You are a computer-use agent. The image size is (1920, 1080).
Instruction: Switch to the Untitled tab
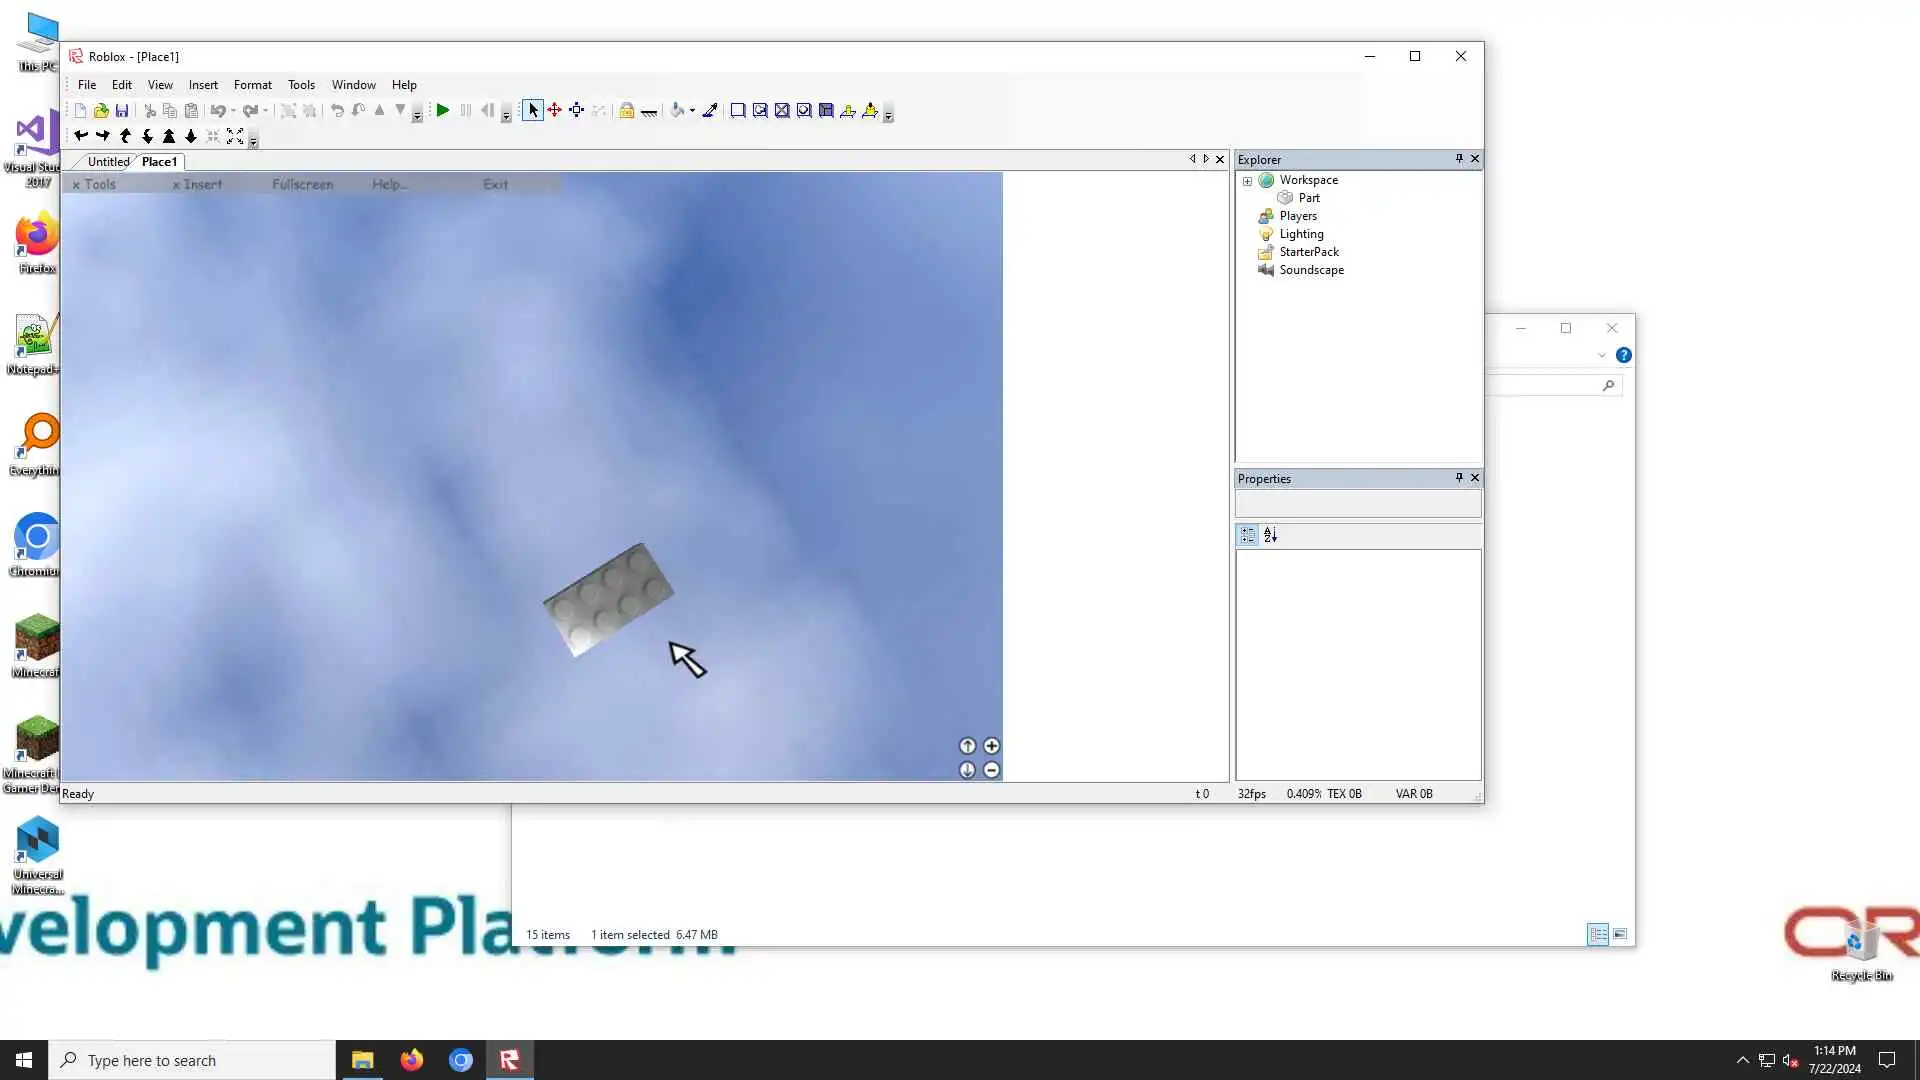(x=108, y=162)
